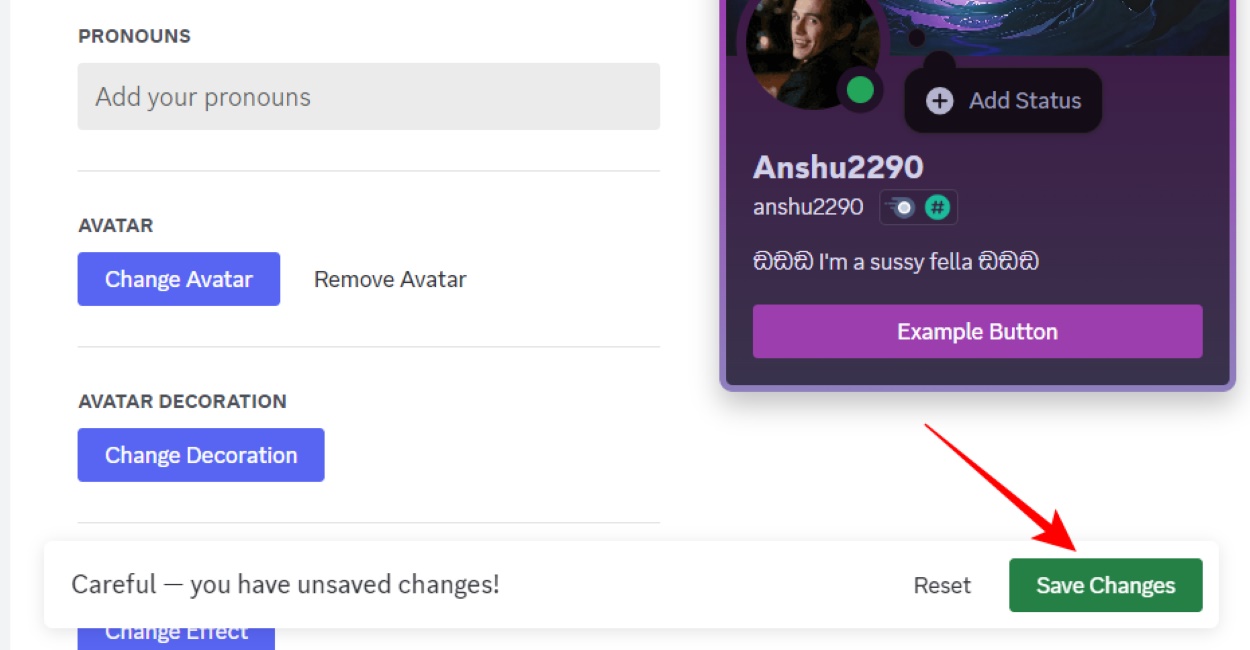
Task: Select Remove Avatar
Action: pyautogui.click(x=389, y=279)
